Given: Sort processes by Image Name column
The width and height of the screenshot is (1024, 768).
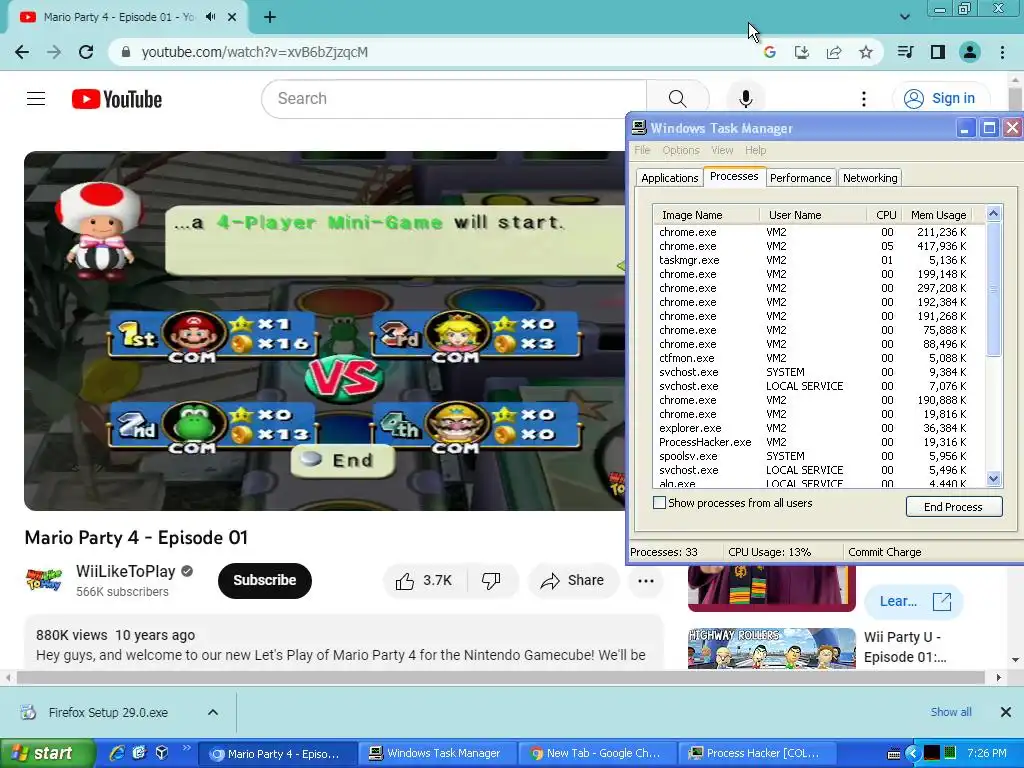Looking at the screenshot, I should [x=706, y=215].
